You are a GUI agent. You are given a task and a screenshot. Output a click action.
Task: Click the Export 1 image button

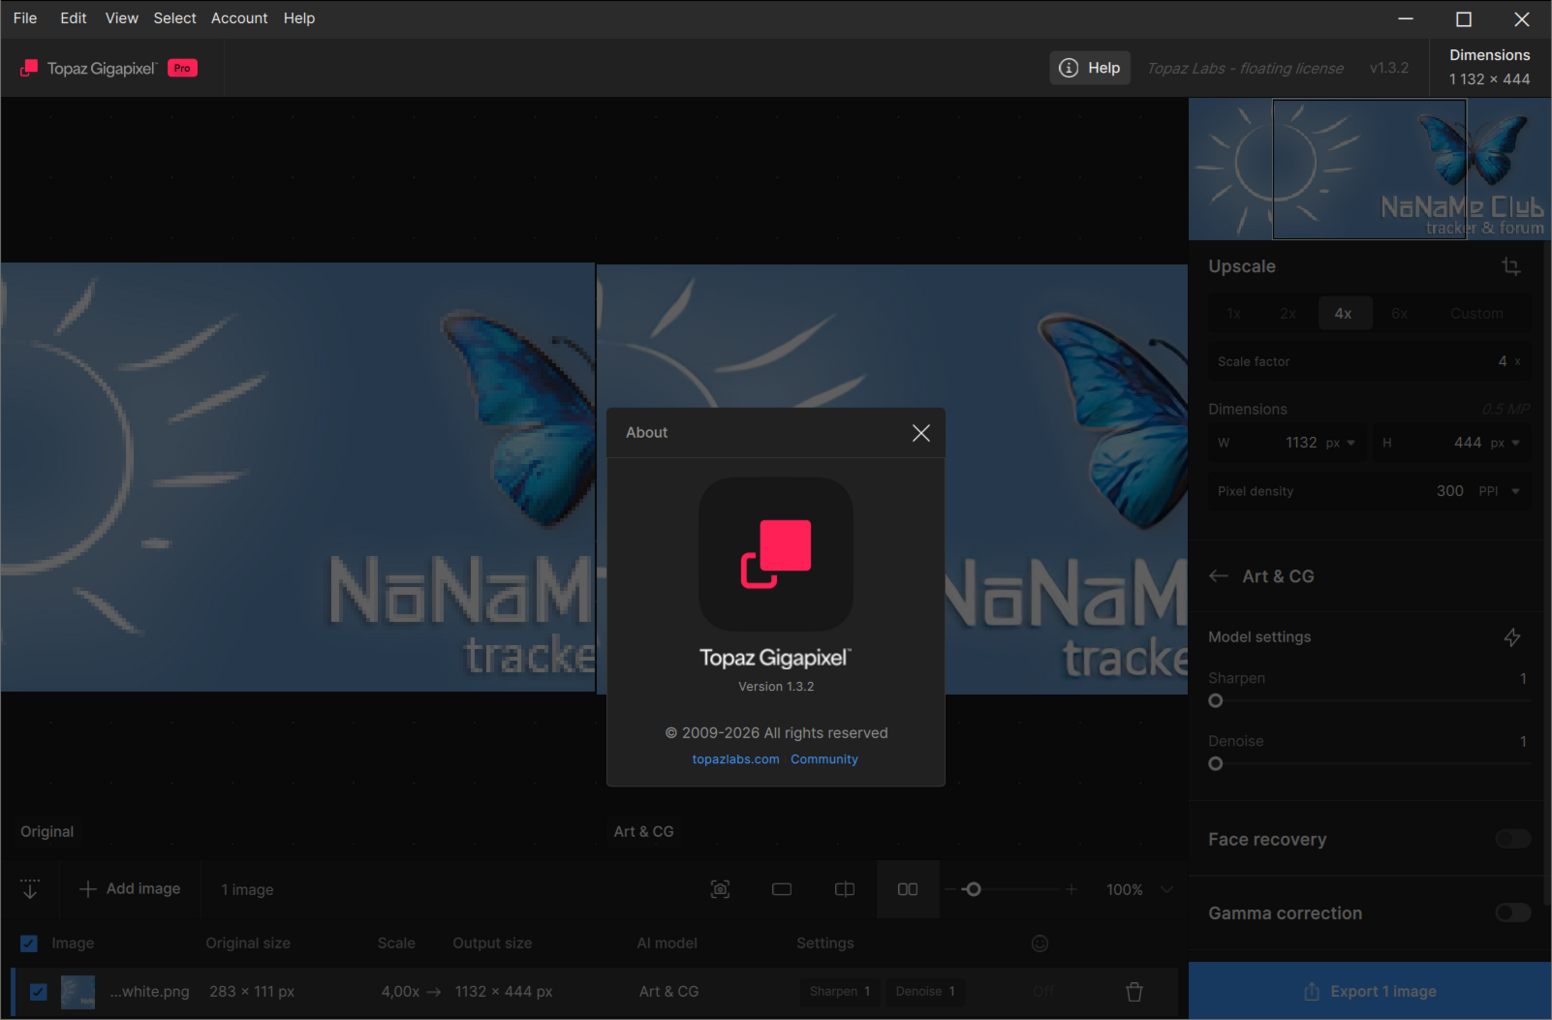1369,991
